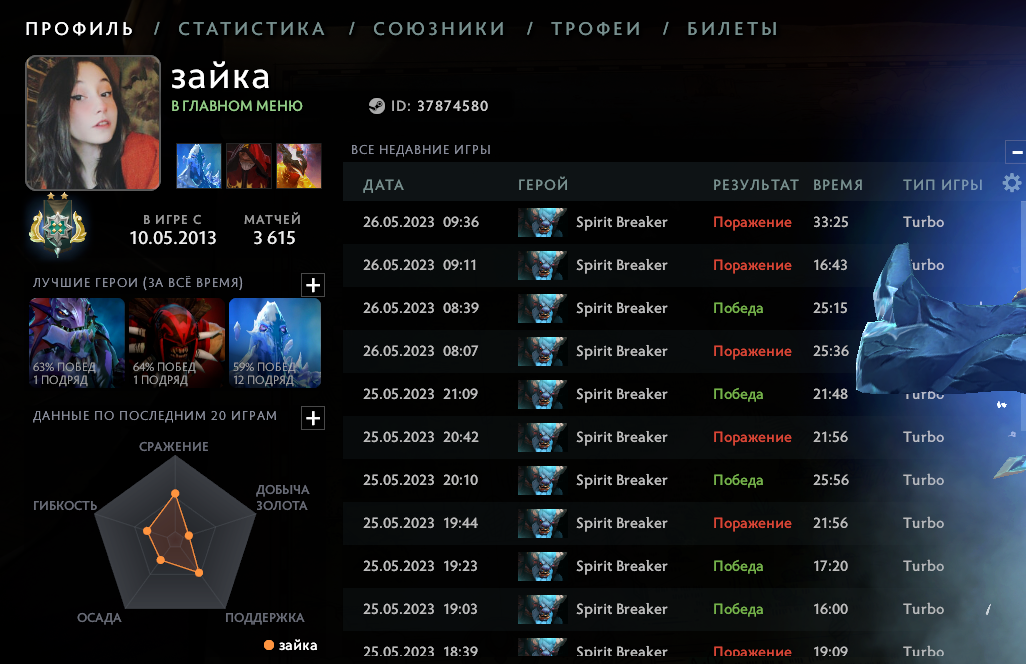Open the ТРОФЕИ tab
Viewport: 1026px width, 664px height.
pyautogui.click(x=596, y=29)
